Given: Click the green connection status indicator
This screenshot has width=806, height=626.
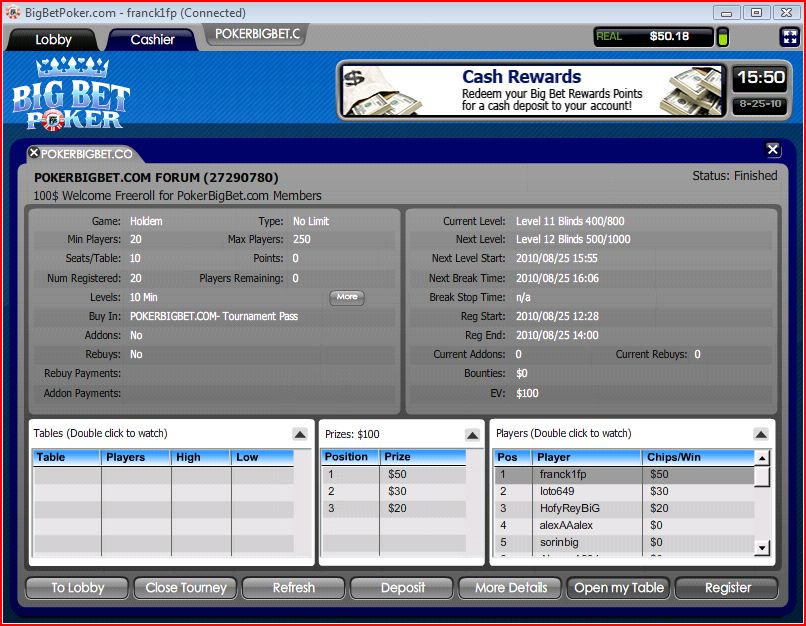Looking at the screenshot, I should click(x=723, y=38).
